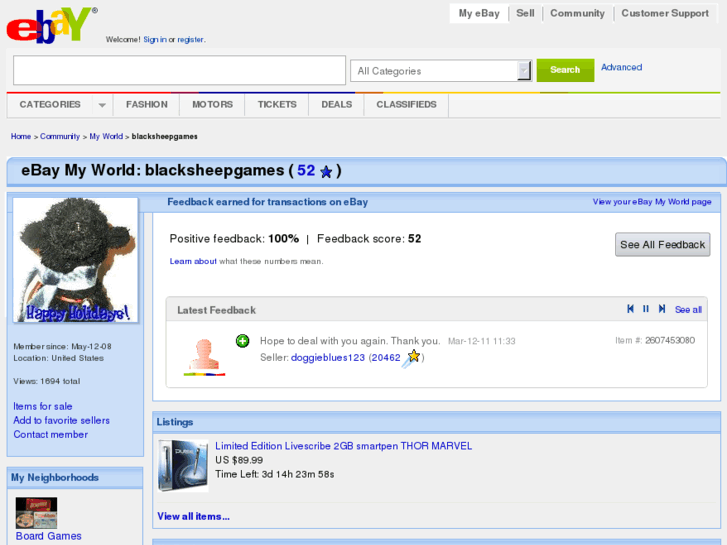The width and height of the screenshot is (727, 545).
Task: Go to Community breadcrumb link
Action: coord(60,136)
